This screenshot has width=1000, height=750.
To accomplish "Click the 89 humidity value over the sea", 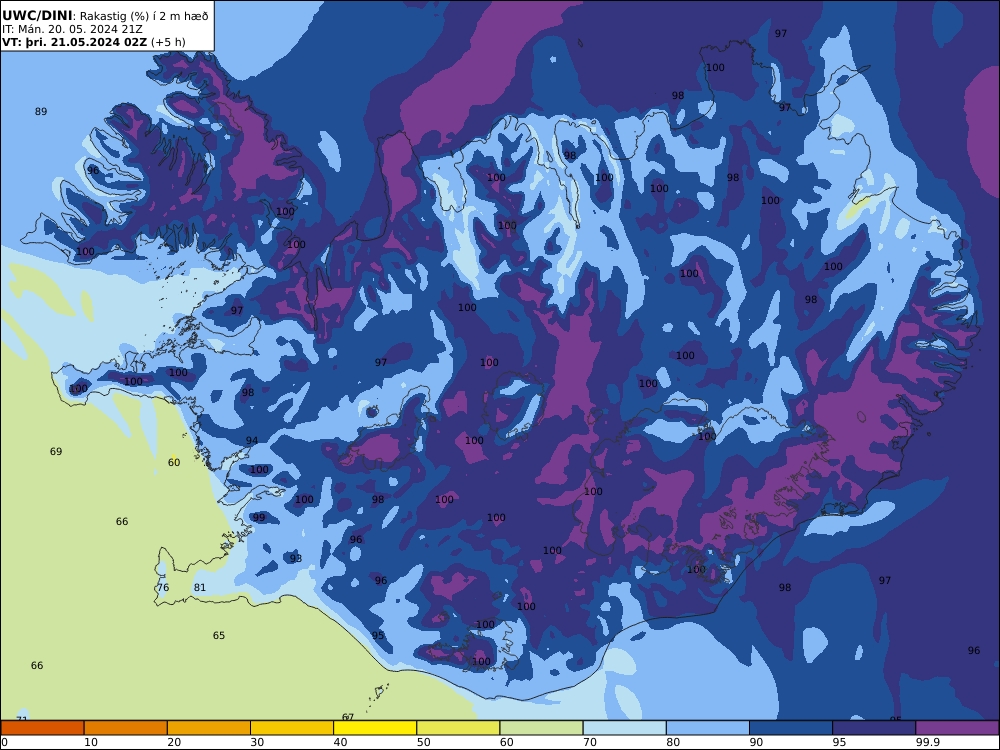I will pos(41,112).
